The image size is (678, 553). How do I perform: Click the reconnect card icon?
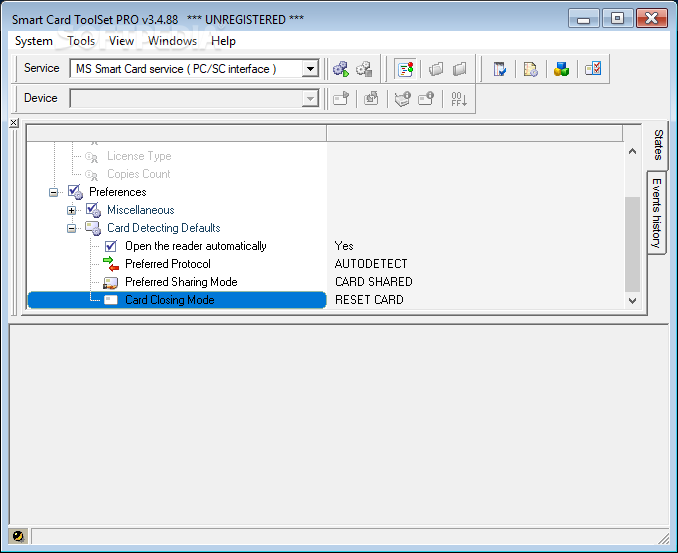coord(371,99)
